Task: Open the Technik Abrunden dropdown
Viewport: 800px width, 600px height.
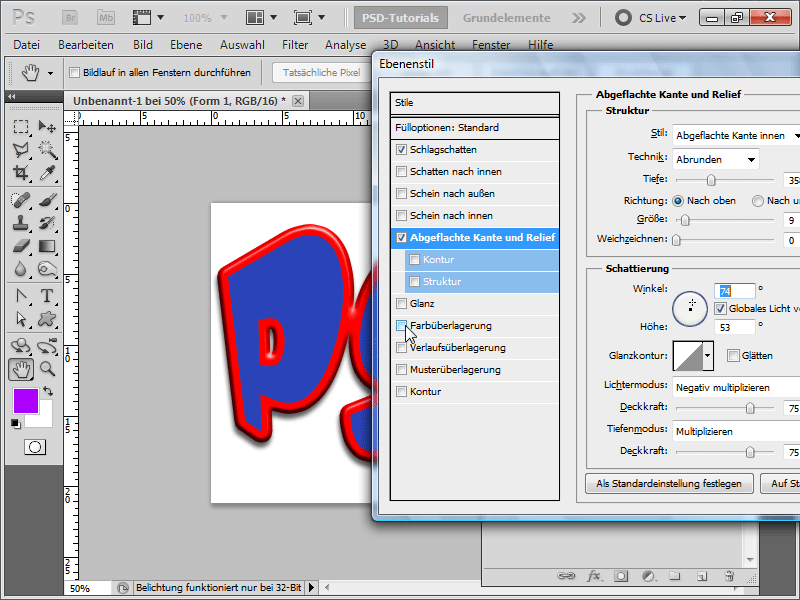Action: tap(715, 159)
